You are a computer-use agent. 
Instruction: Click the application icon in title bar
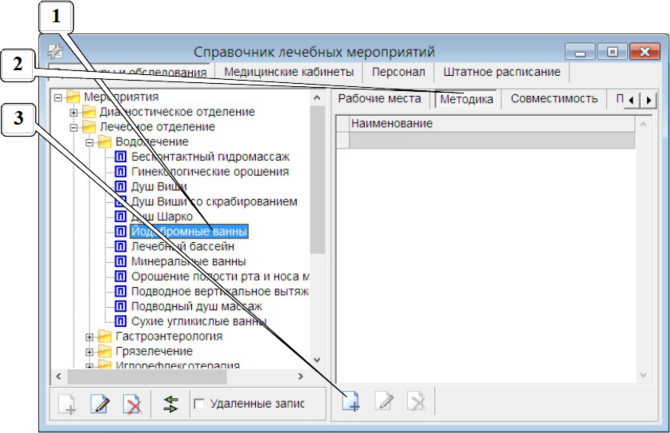(58, 51)
